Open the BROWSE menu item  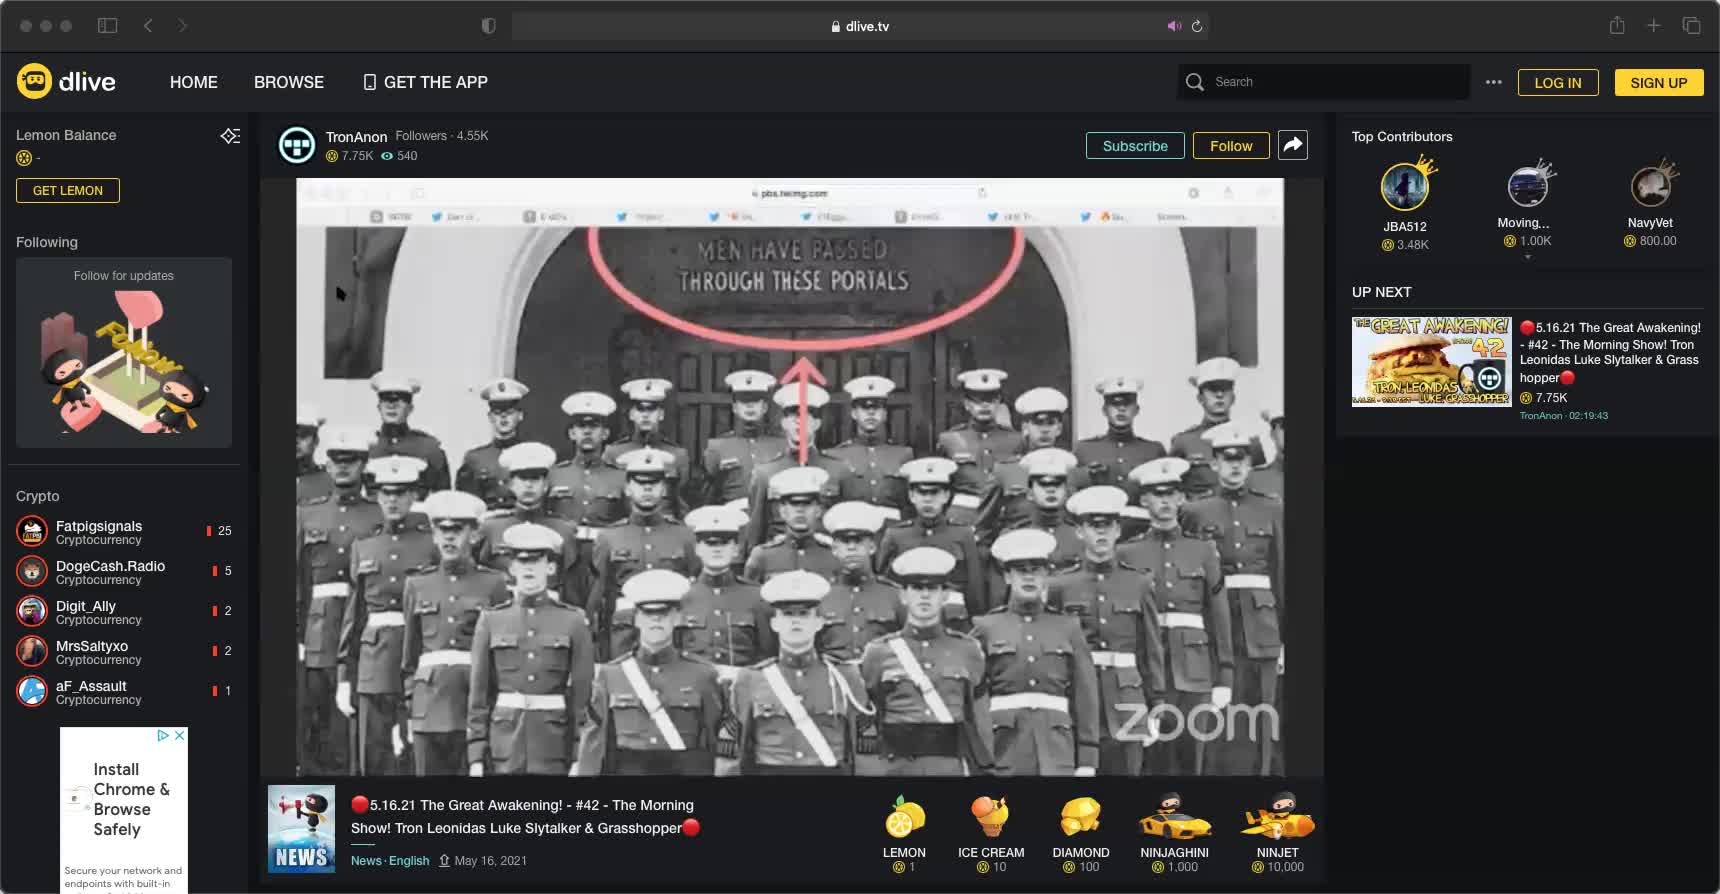[x=288, y=82]
